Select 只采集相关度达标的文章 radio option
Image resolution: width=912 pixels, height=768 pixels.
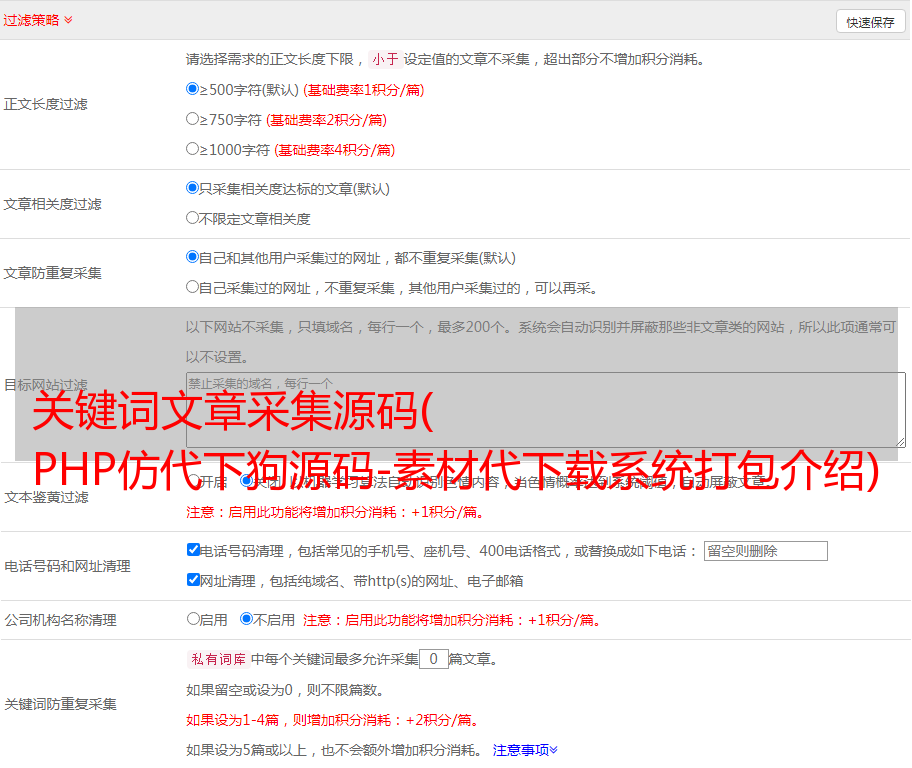coord(193,188)
